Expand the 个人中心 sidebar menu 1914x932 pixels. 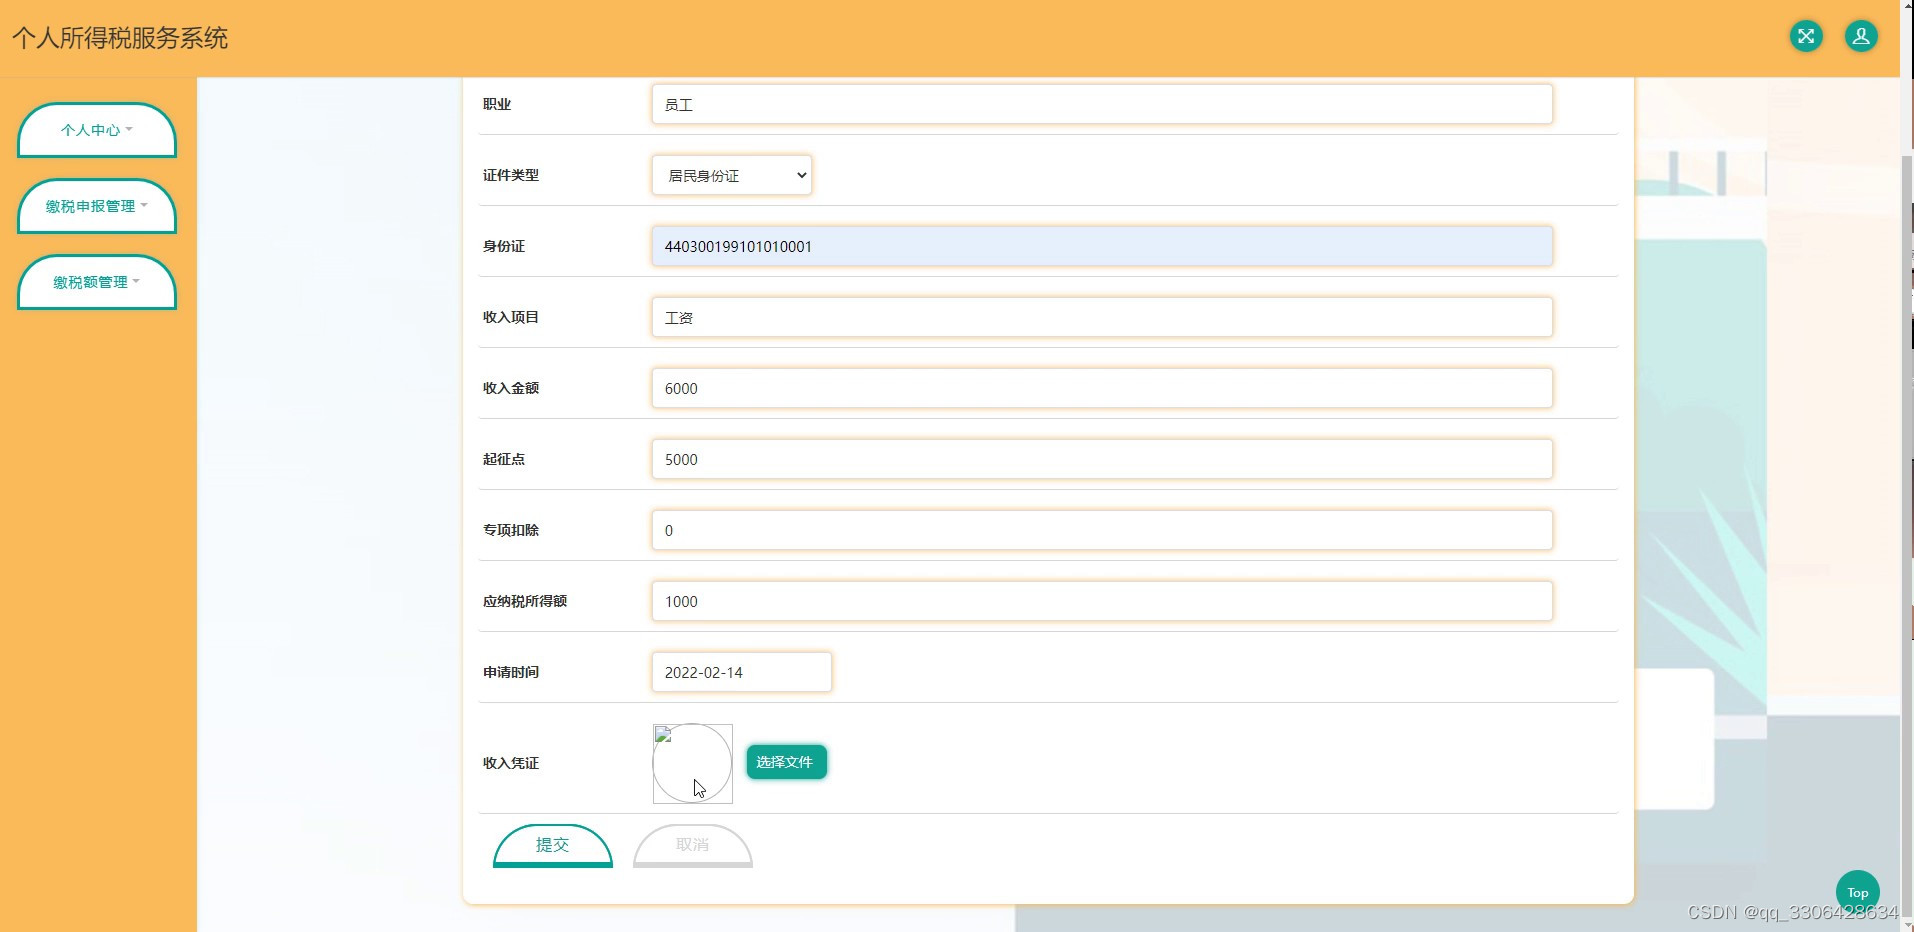[x=97, y=130]
